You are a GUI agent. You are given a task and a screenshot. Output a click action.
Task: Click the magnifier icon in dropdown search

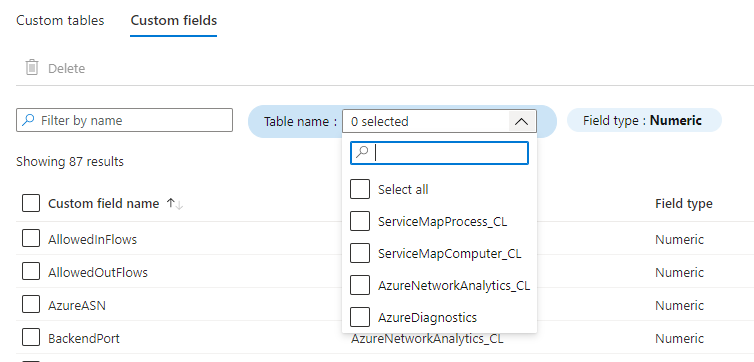[x=362, y=152]
